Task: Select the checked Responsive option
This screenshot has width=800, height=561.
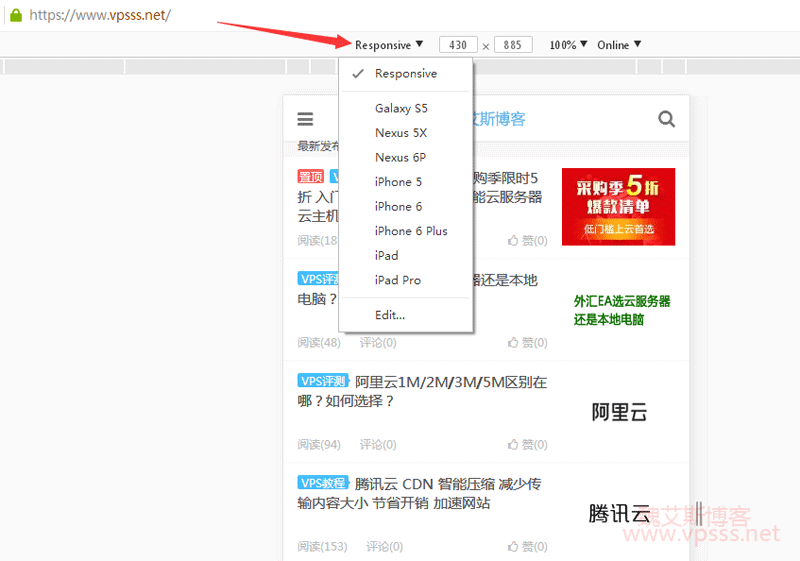Action: 405,74
